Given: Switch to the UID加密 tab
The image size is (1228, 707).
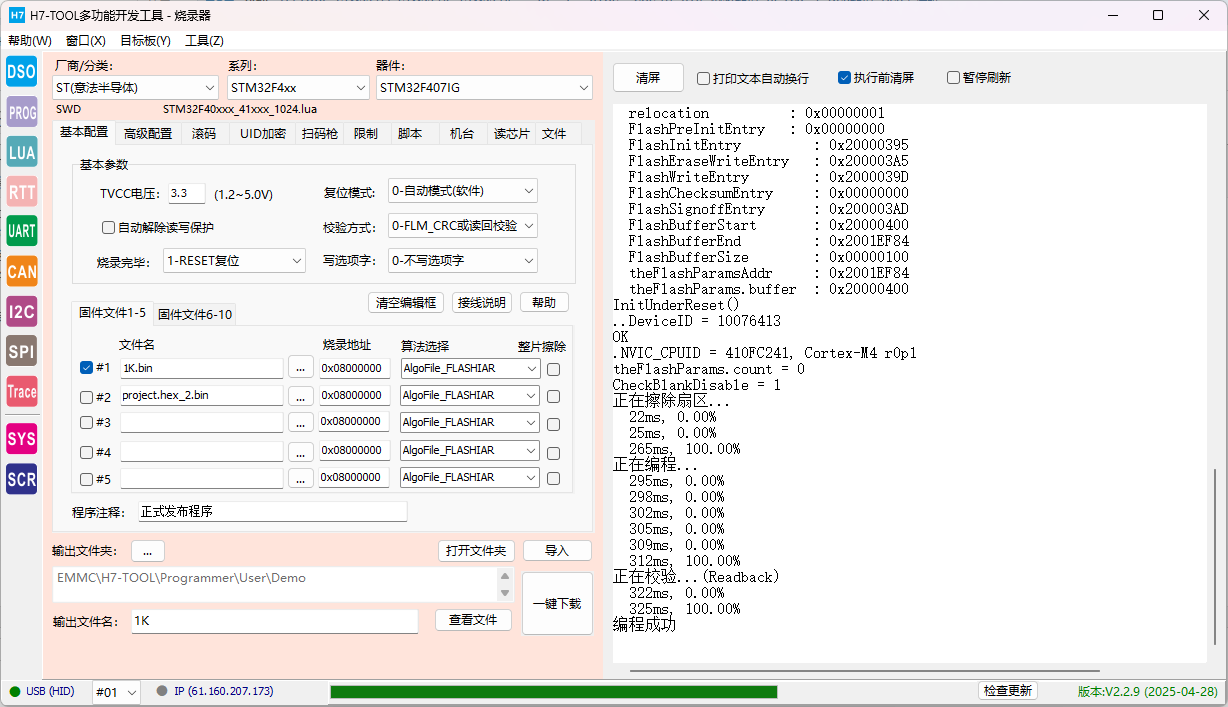Looking at the screenshot, I should click(263, 134).
